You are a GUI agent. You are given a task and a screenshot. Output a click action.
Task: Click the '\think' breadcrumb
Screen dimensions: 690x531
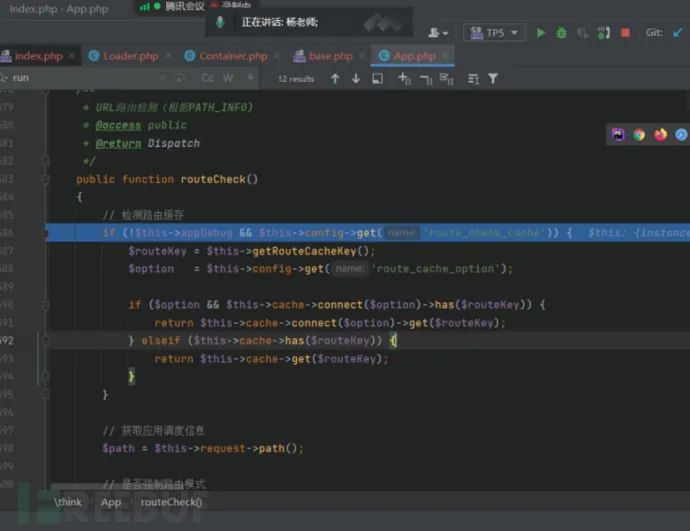[x=67, y=502]
